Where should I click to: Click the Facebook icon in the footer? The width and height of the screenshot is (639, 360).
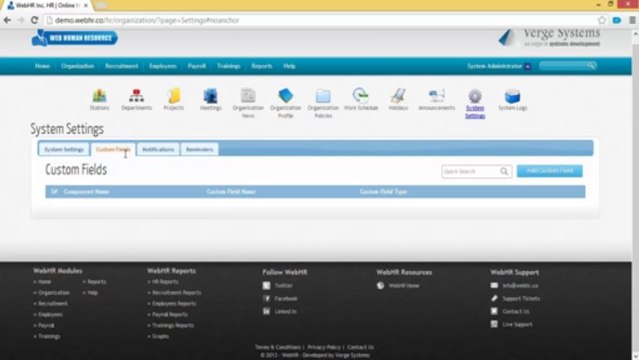(x=266, y=298)
